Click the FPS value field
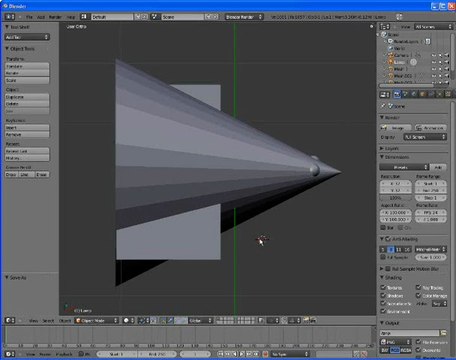The width and height of the screenshot is (456, 360). pyautogui.click(x=431, y=212)
